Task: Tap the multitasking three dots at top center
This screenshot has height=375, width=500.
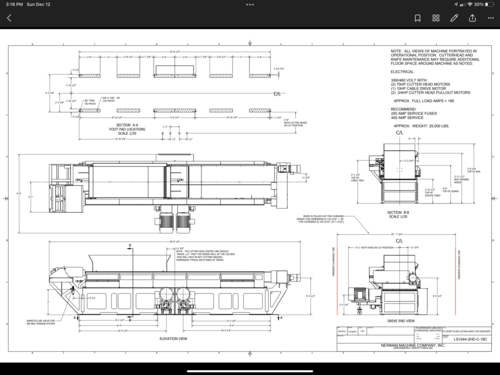Action: [250, 5]
